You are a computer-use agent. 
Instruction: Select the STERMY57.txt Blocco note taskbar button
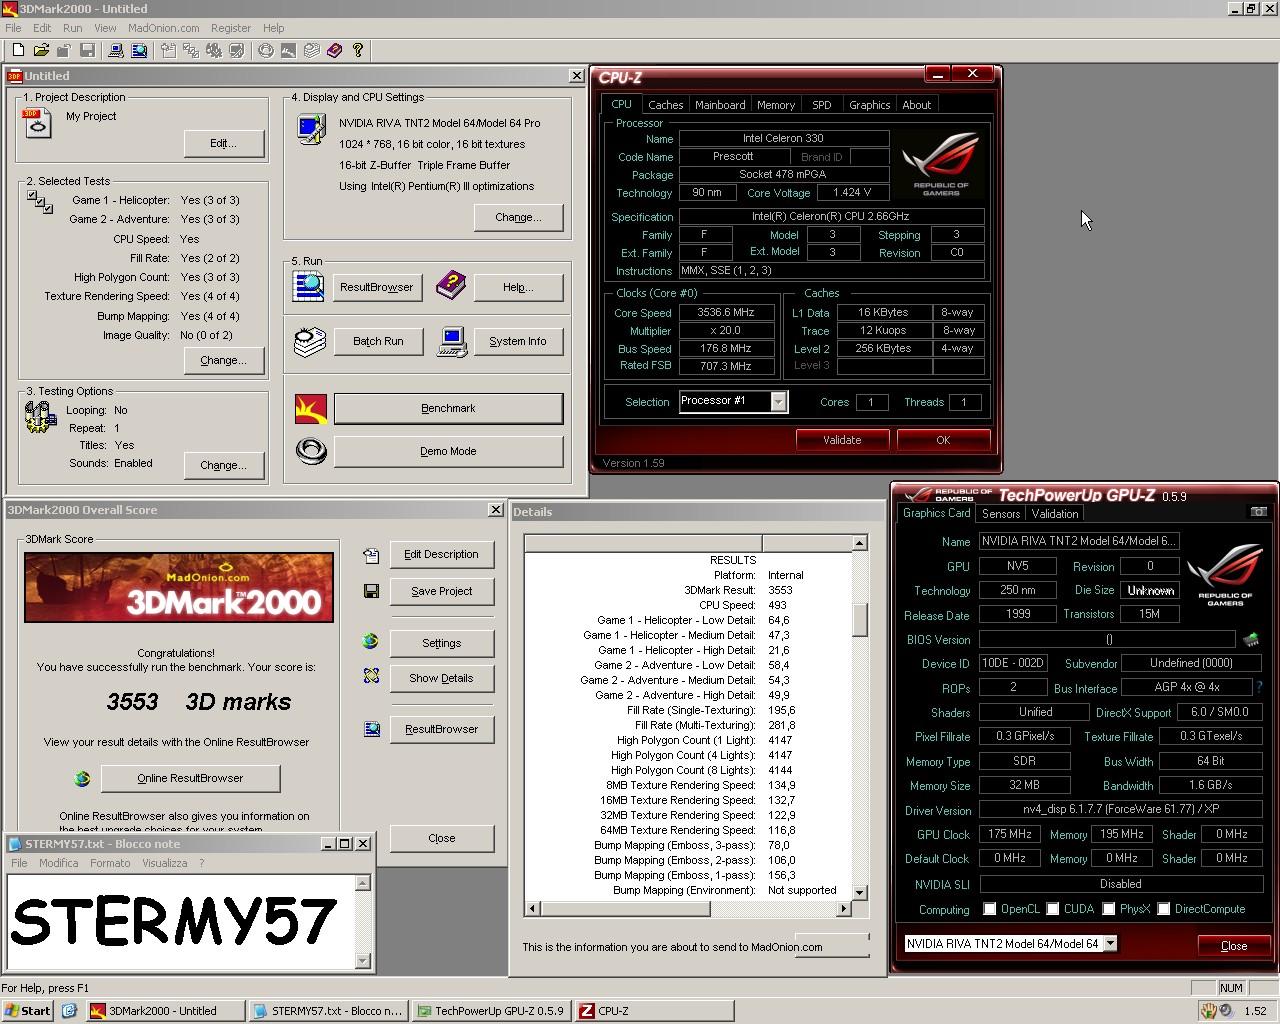coord(329,1011)
